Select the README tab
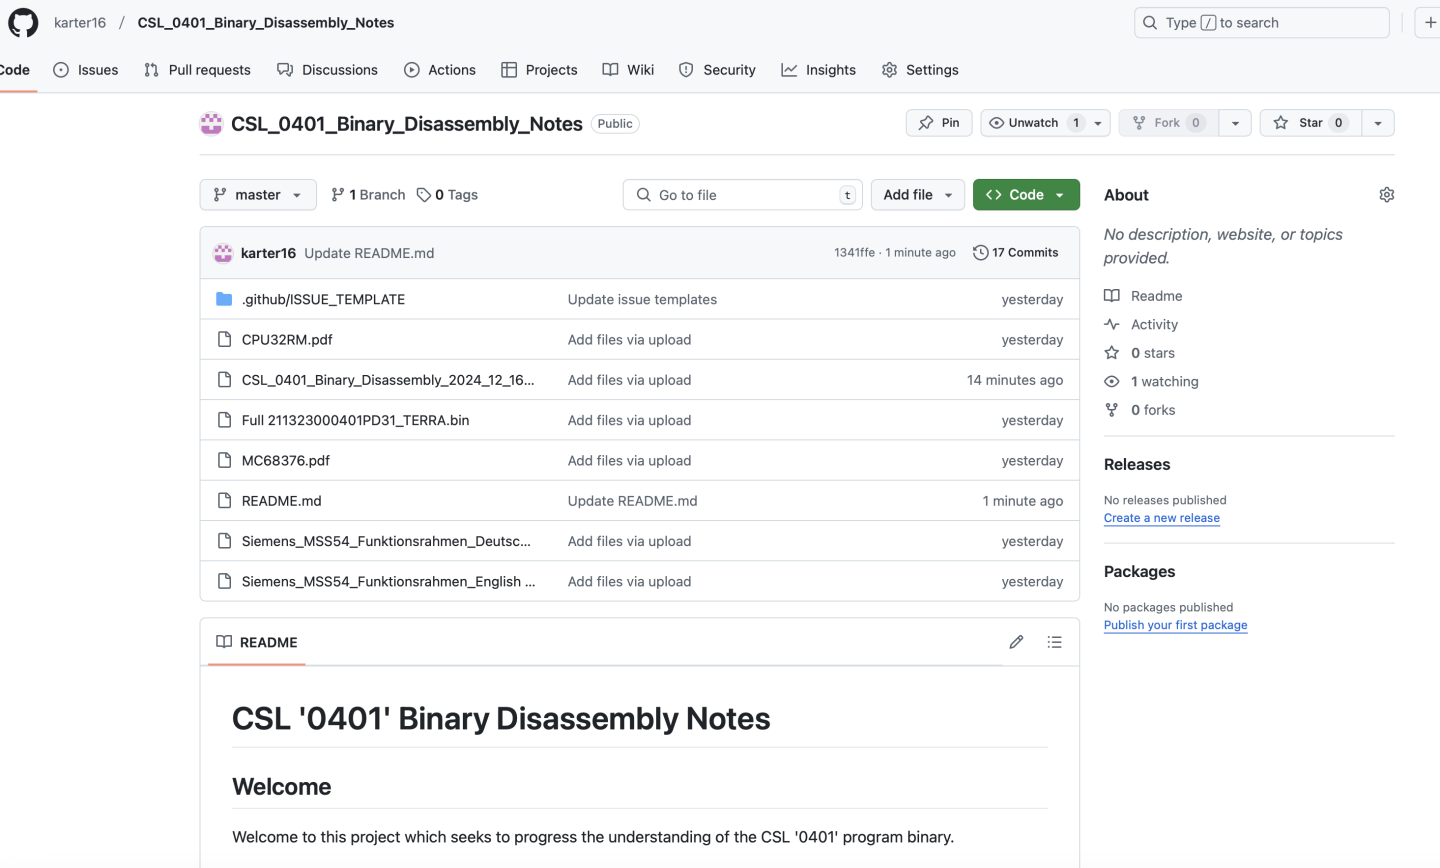Viewport: 1440px width, 868px height. pos(257,642)
